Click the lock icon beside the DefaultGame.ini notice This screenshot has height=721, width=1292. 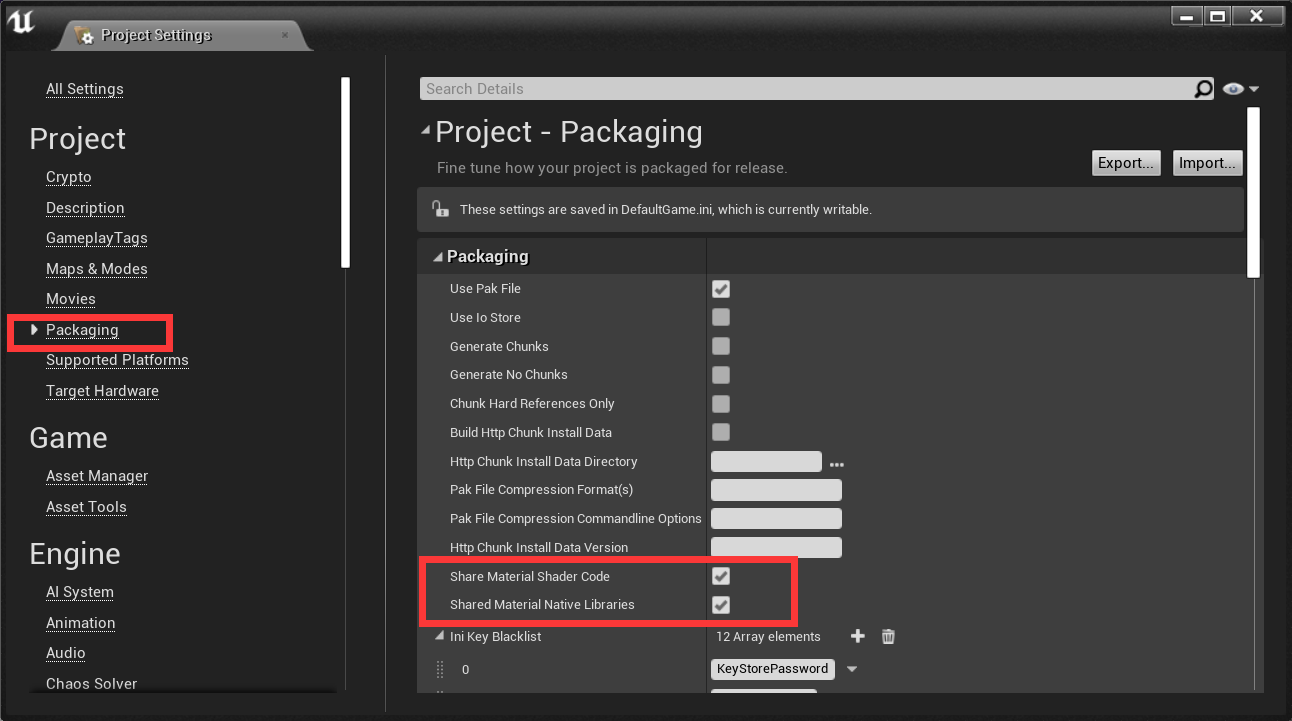(440, 209)
